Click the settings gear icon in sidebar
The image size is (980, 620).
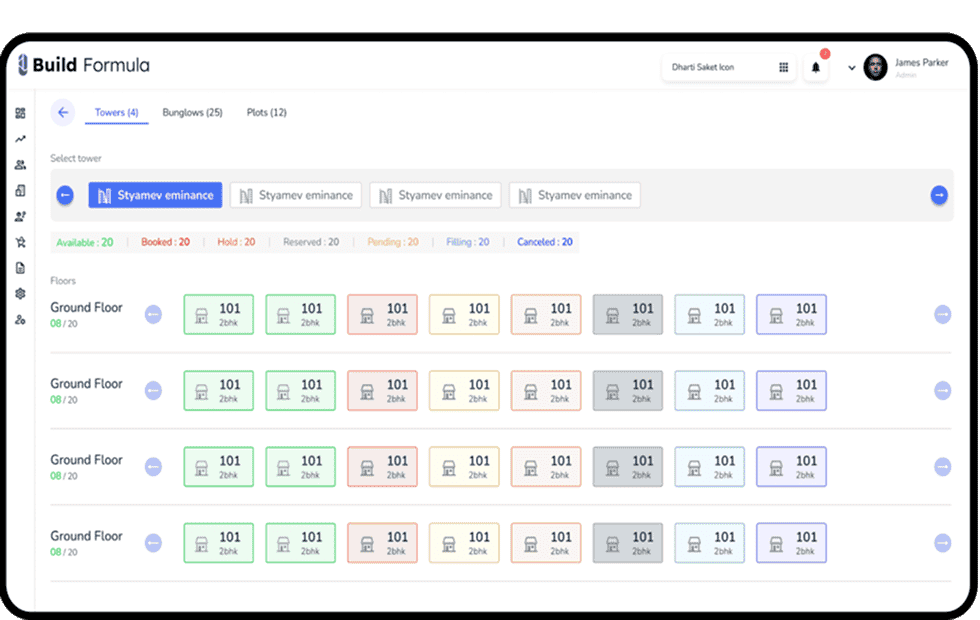tap(20, 293)
